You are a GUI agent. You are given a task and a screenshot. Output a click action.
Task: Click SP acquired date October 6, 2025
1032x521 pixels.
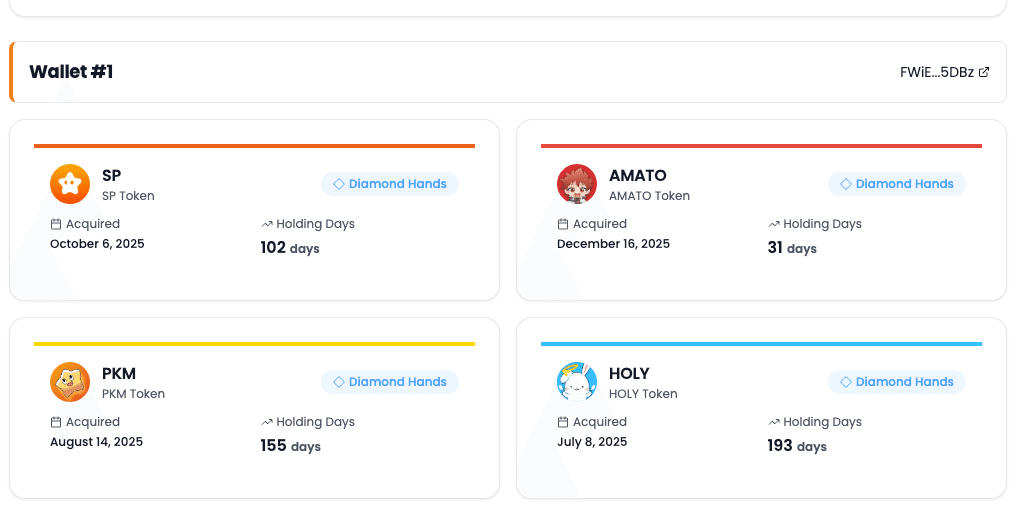(97, 244)
